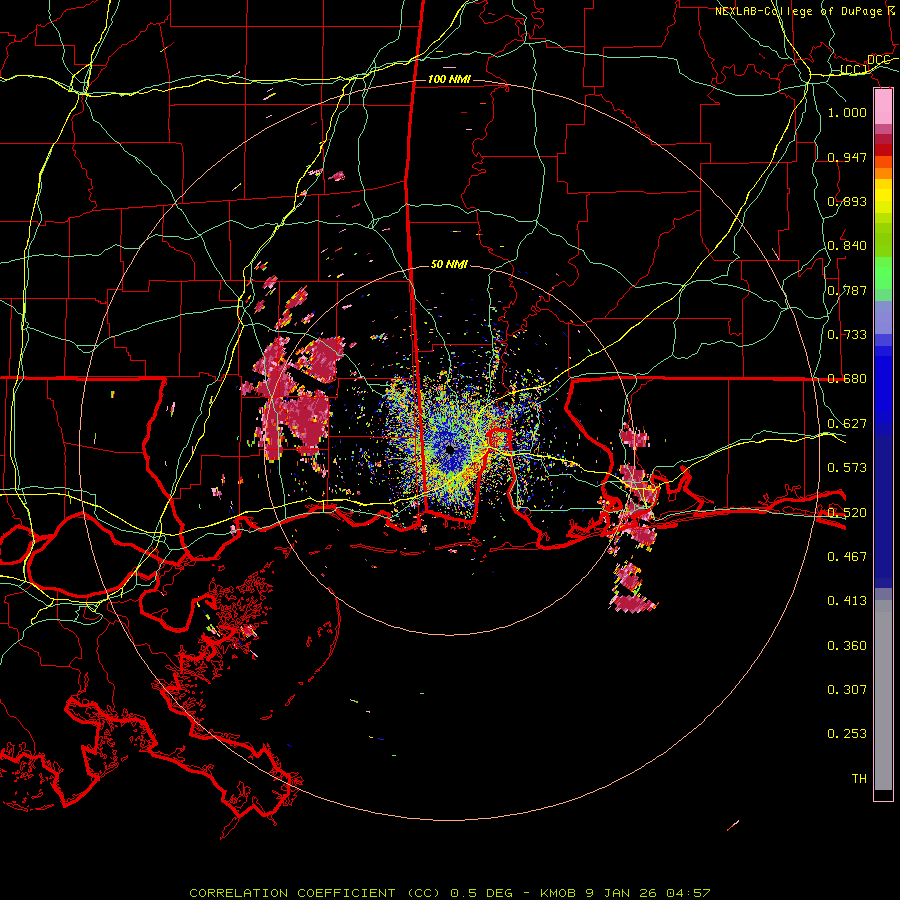
Task: Click the DCC label at the top right
Action: [x=879, y=60]
